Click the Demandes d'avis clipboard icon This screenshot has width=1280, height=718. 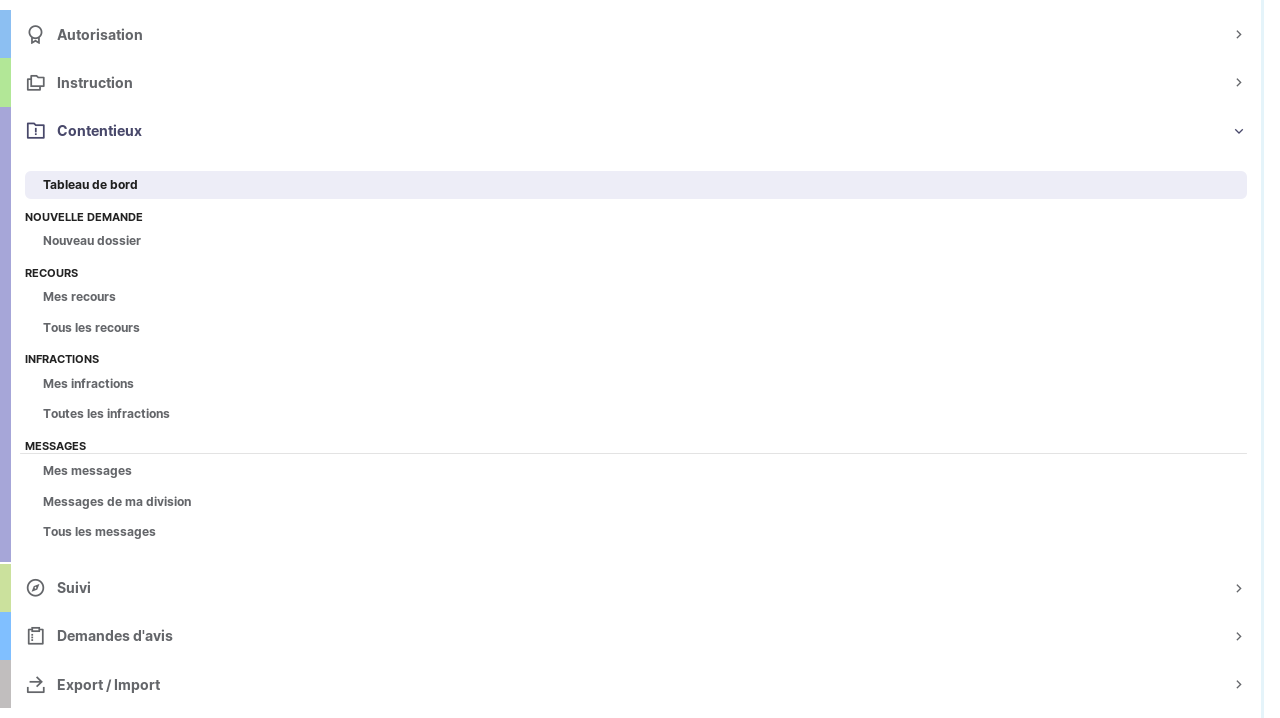36,636
